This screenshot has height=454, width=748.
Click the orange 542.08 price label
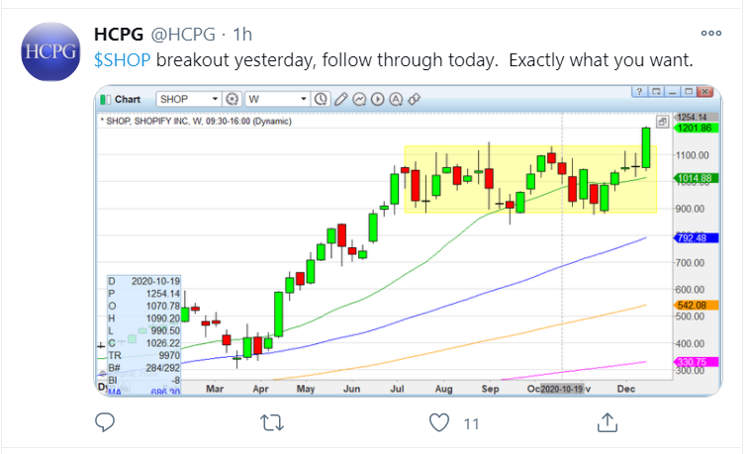click(x=695, y=305)
